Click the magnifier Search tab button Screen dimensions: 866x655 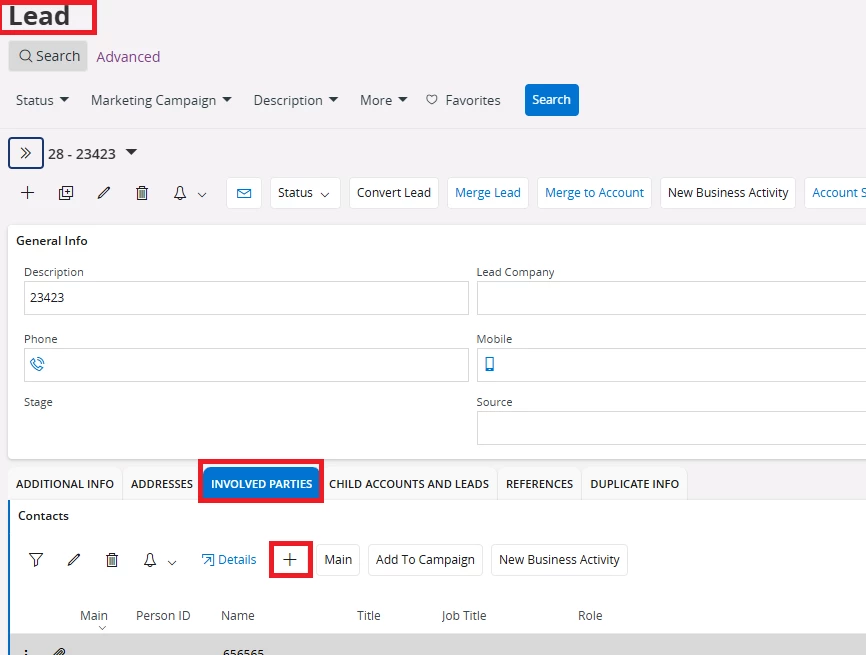[48, 56]
